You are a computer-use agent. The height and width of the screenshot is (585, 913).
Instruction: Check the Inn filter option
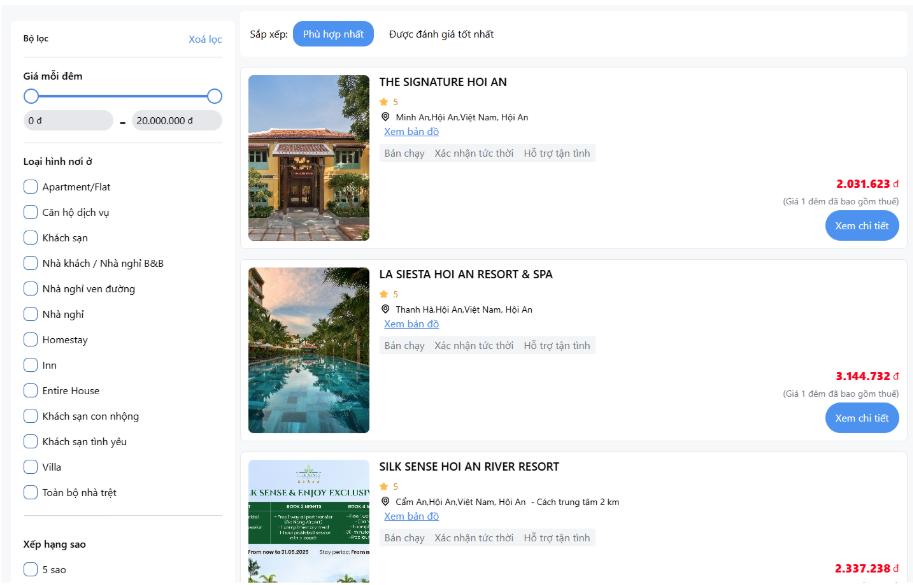(x=30, y=365)
